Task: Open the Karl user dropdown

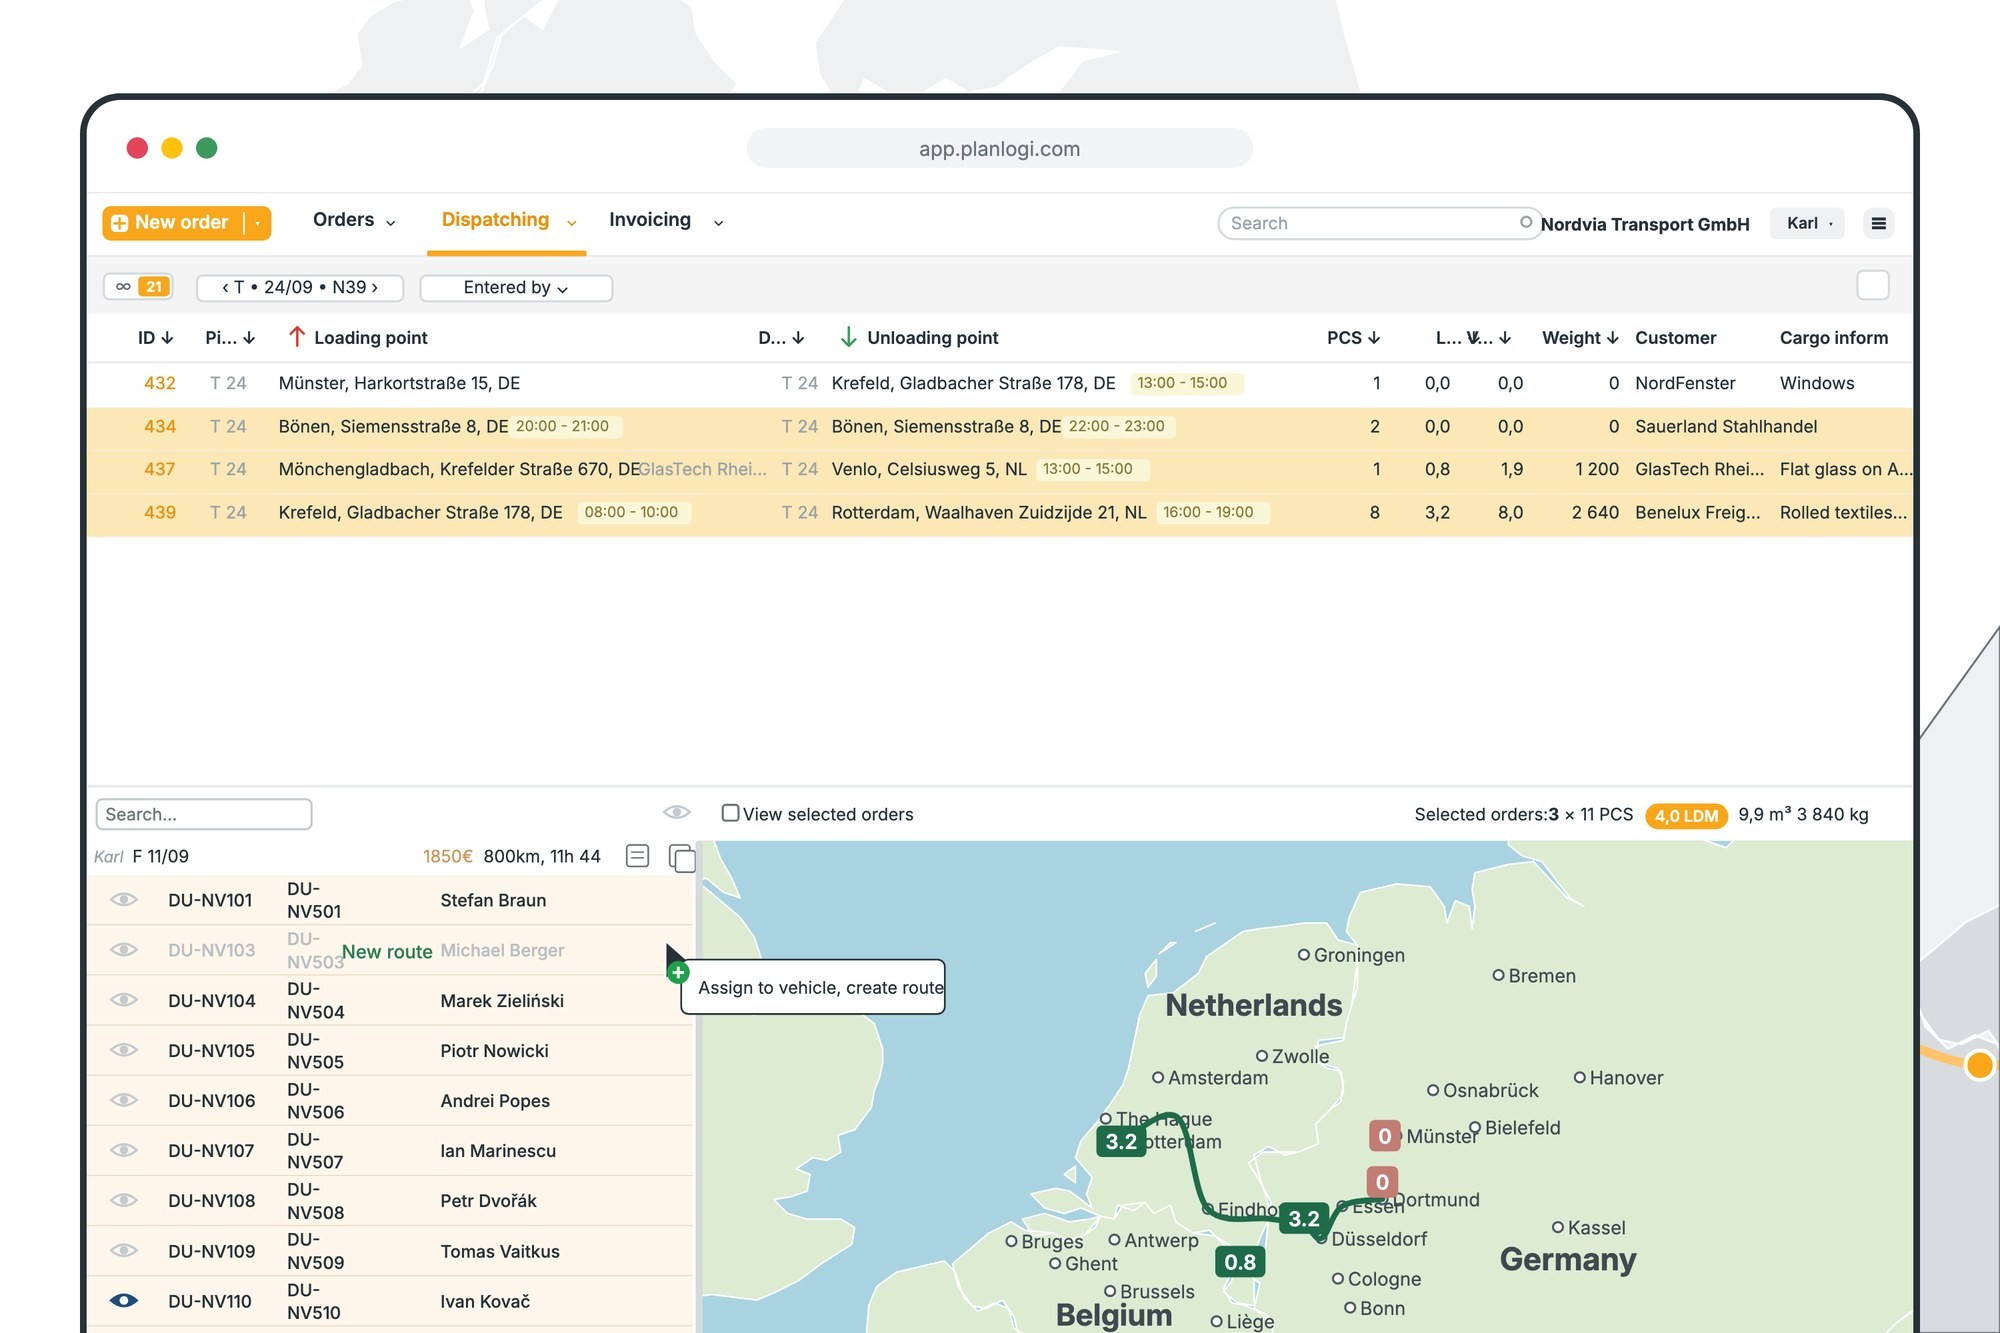Action: [1808, 223]
